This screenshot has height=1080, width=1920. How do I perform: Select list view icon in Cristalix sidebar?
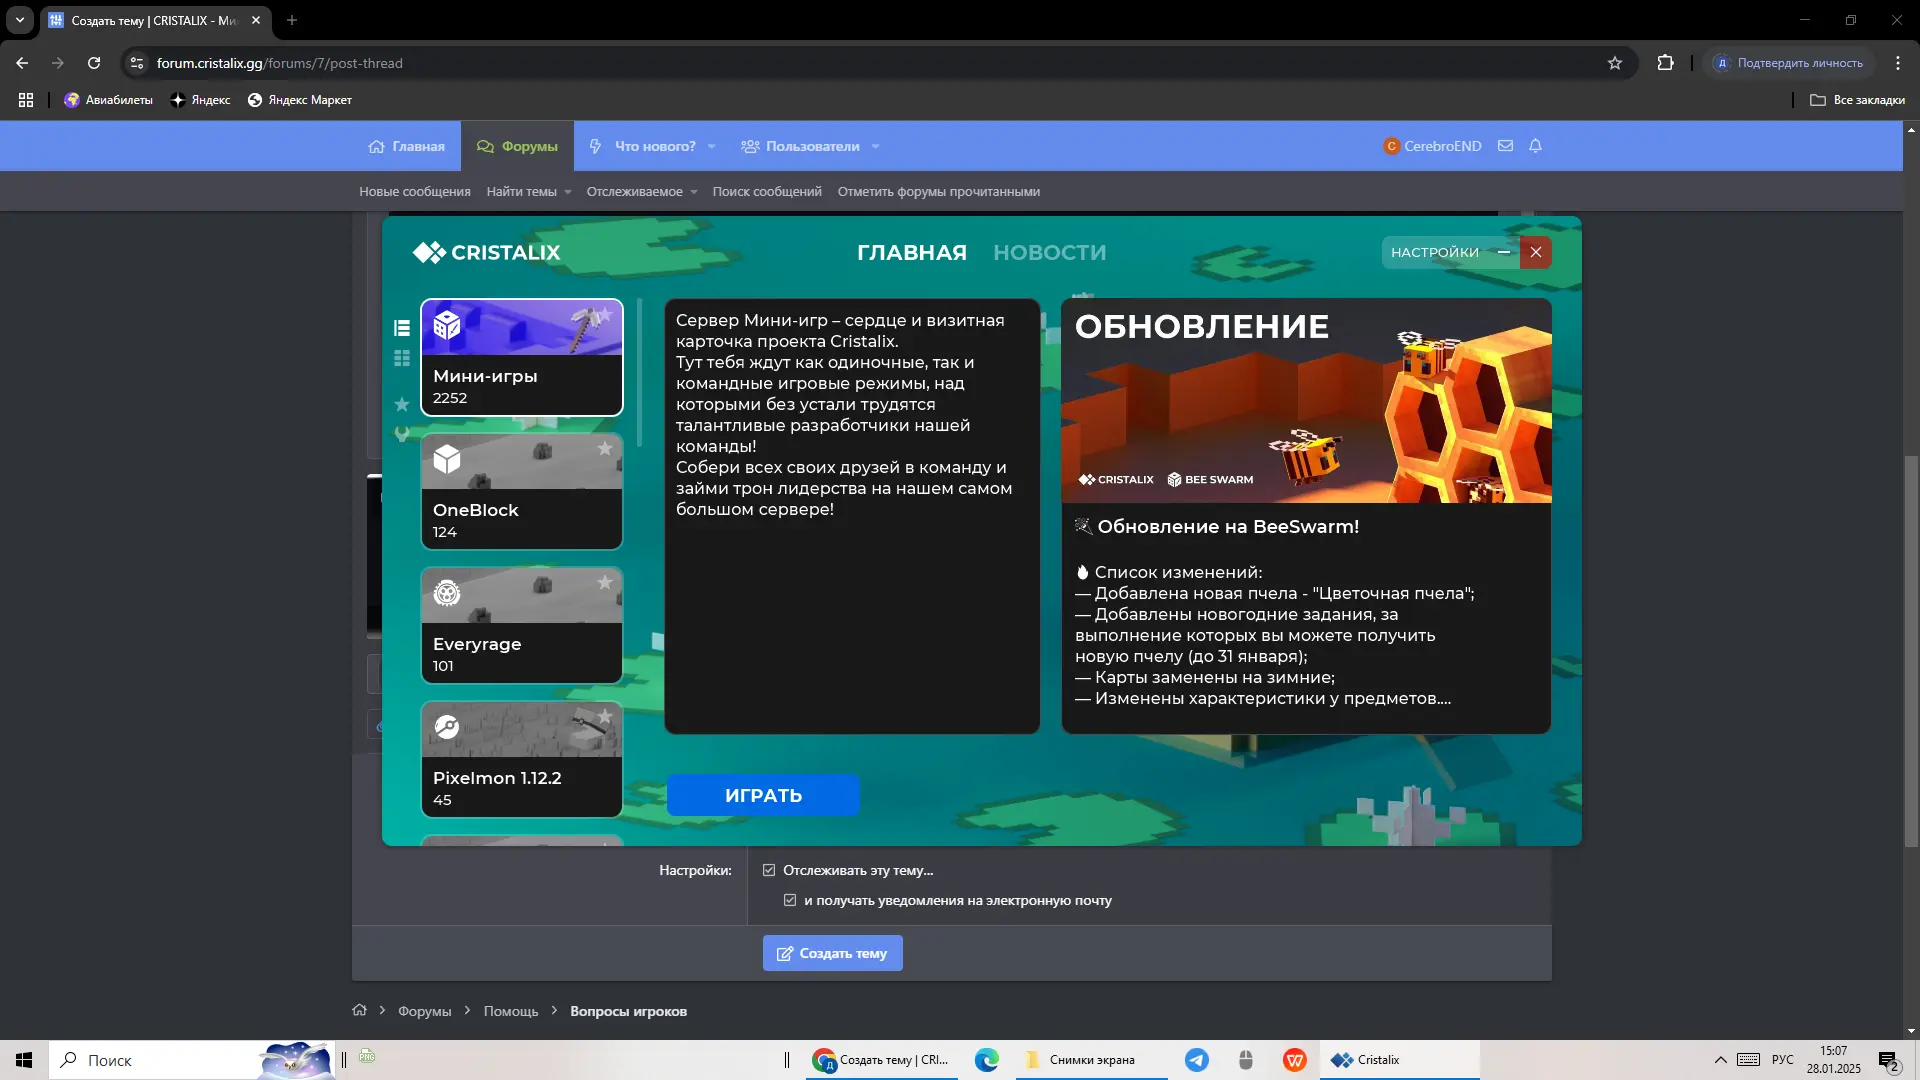tap(402, 328)
